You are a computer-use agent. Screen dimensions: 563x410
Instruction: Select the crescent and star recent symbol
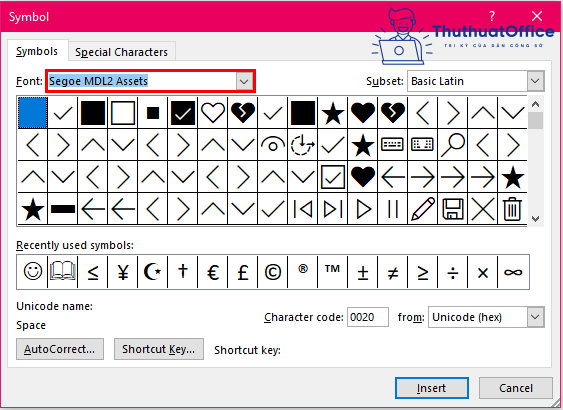153,272
